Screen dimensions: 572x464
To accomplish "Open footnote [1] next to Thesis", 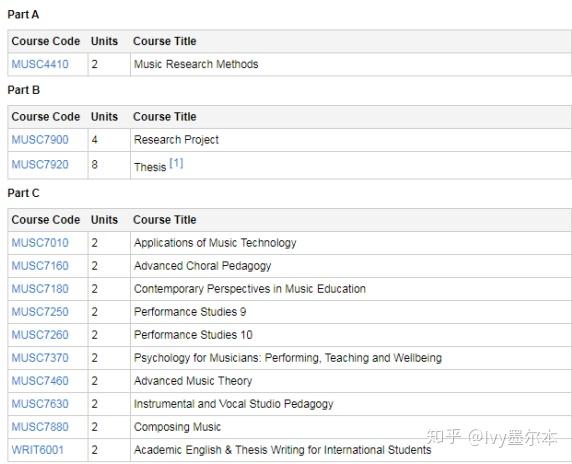I will pos(177,163).
